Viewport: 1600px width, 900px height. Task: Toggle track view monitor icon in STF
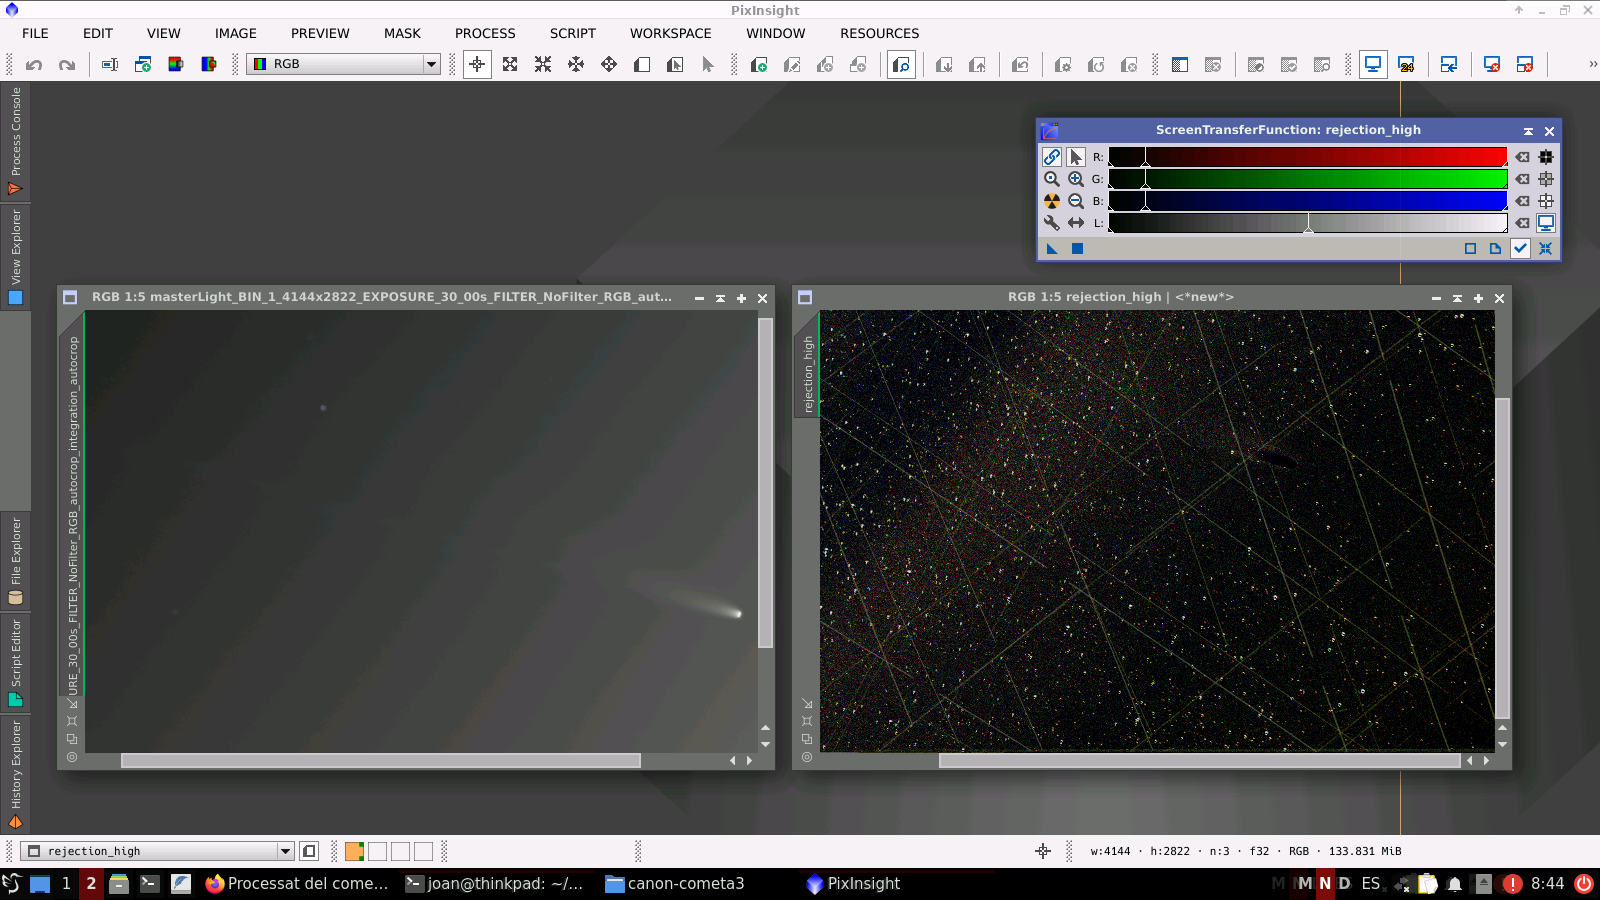point(1546,223)
